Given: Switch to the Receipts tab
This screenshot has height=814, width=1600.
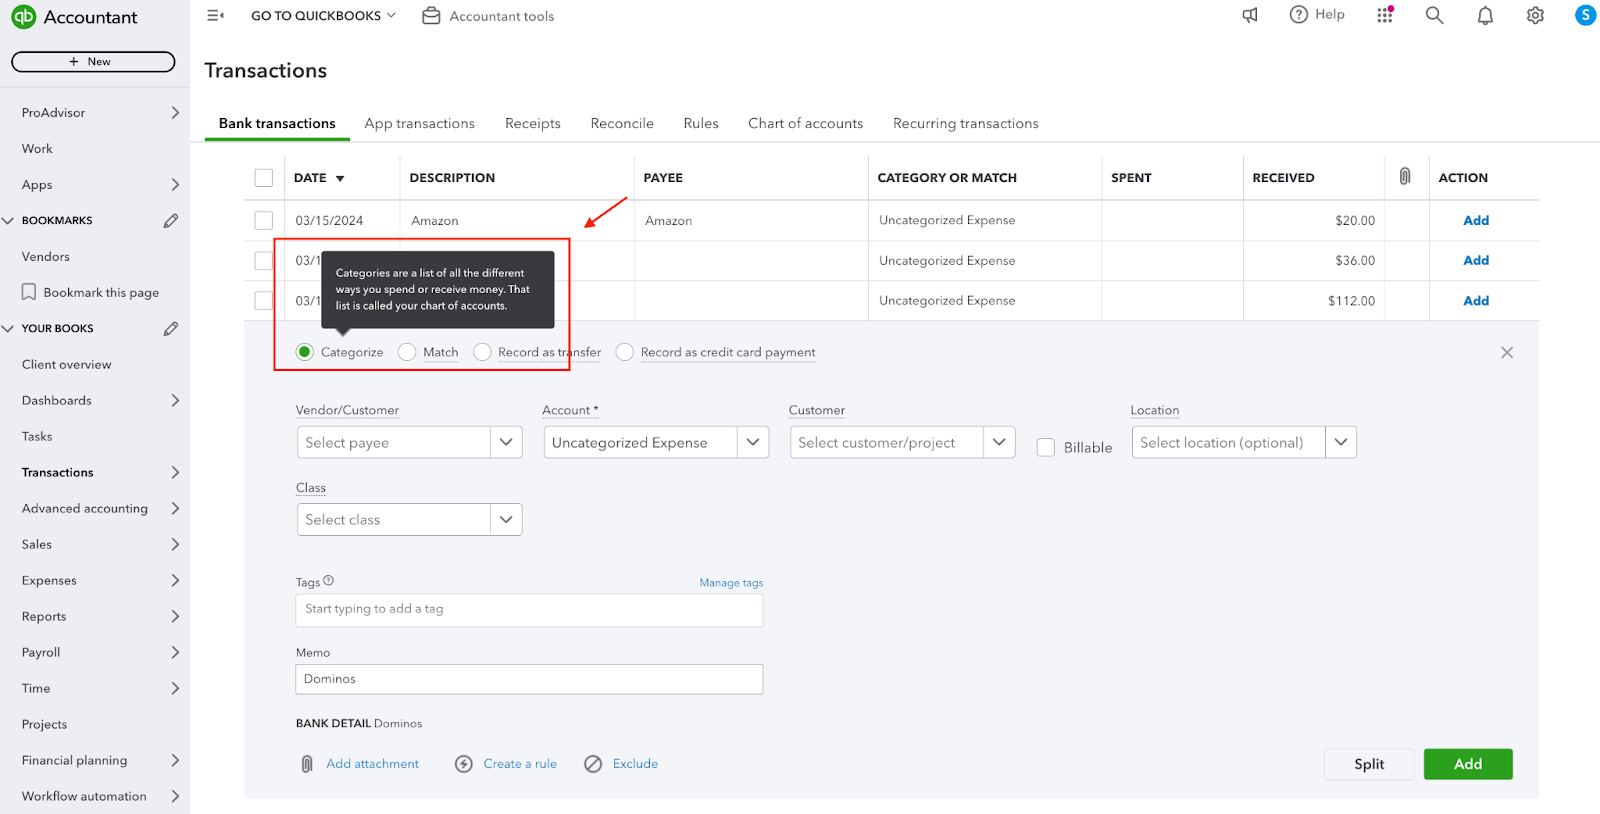Looking at the screenshot, I should [533, 123].
